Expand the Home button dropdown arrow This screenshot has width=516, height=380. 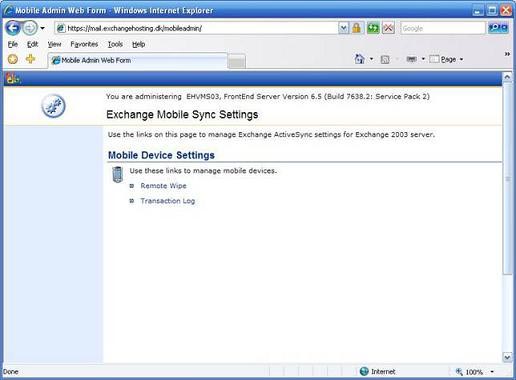tap(371, 59)
